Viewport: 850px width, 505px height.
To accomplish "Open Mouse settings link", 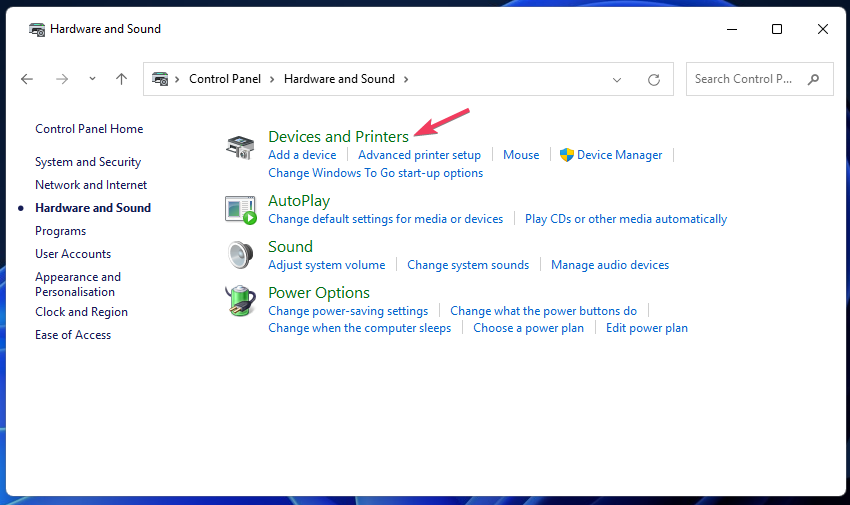I will (521, 155).
